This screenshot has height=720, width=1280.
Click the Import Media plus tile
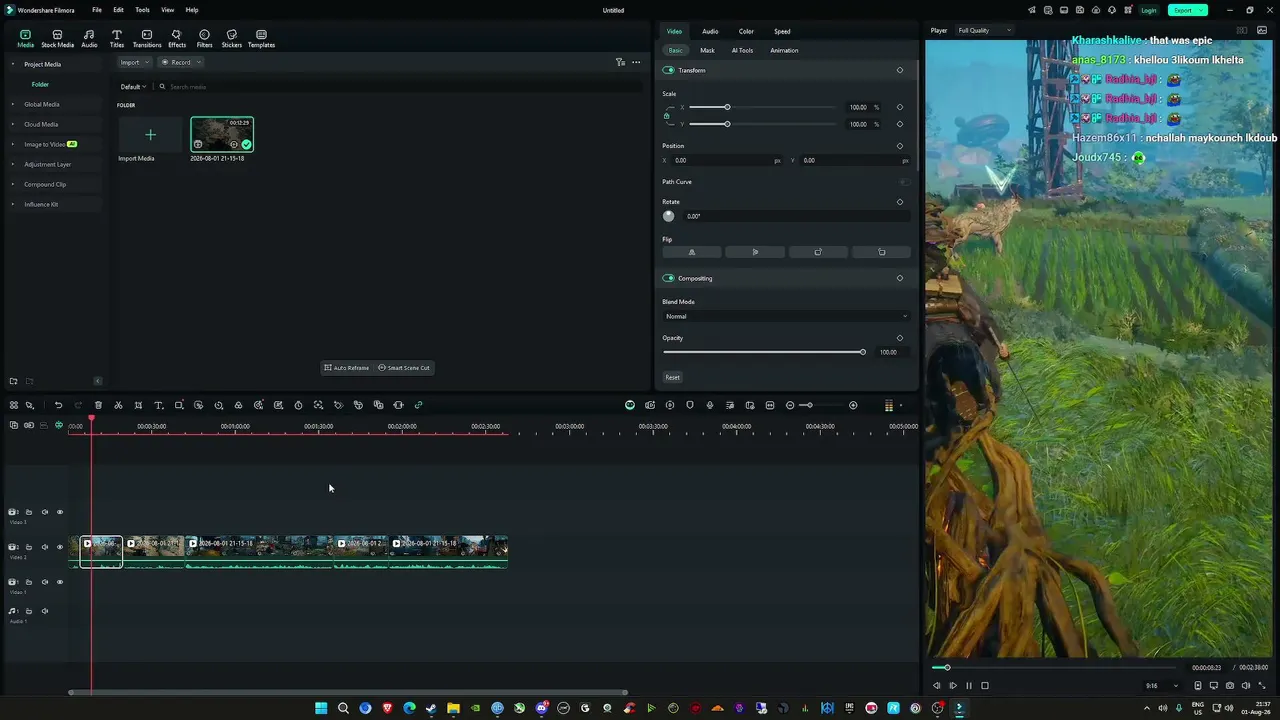[150, 135]
